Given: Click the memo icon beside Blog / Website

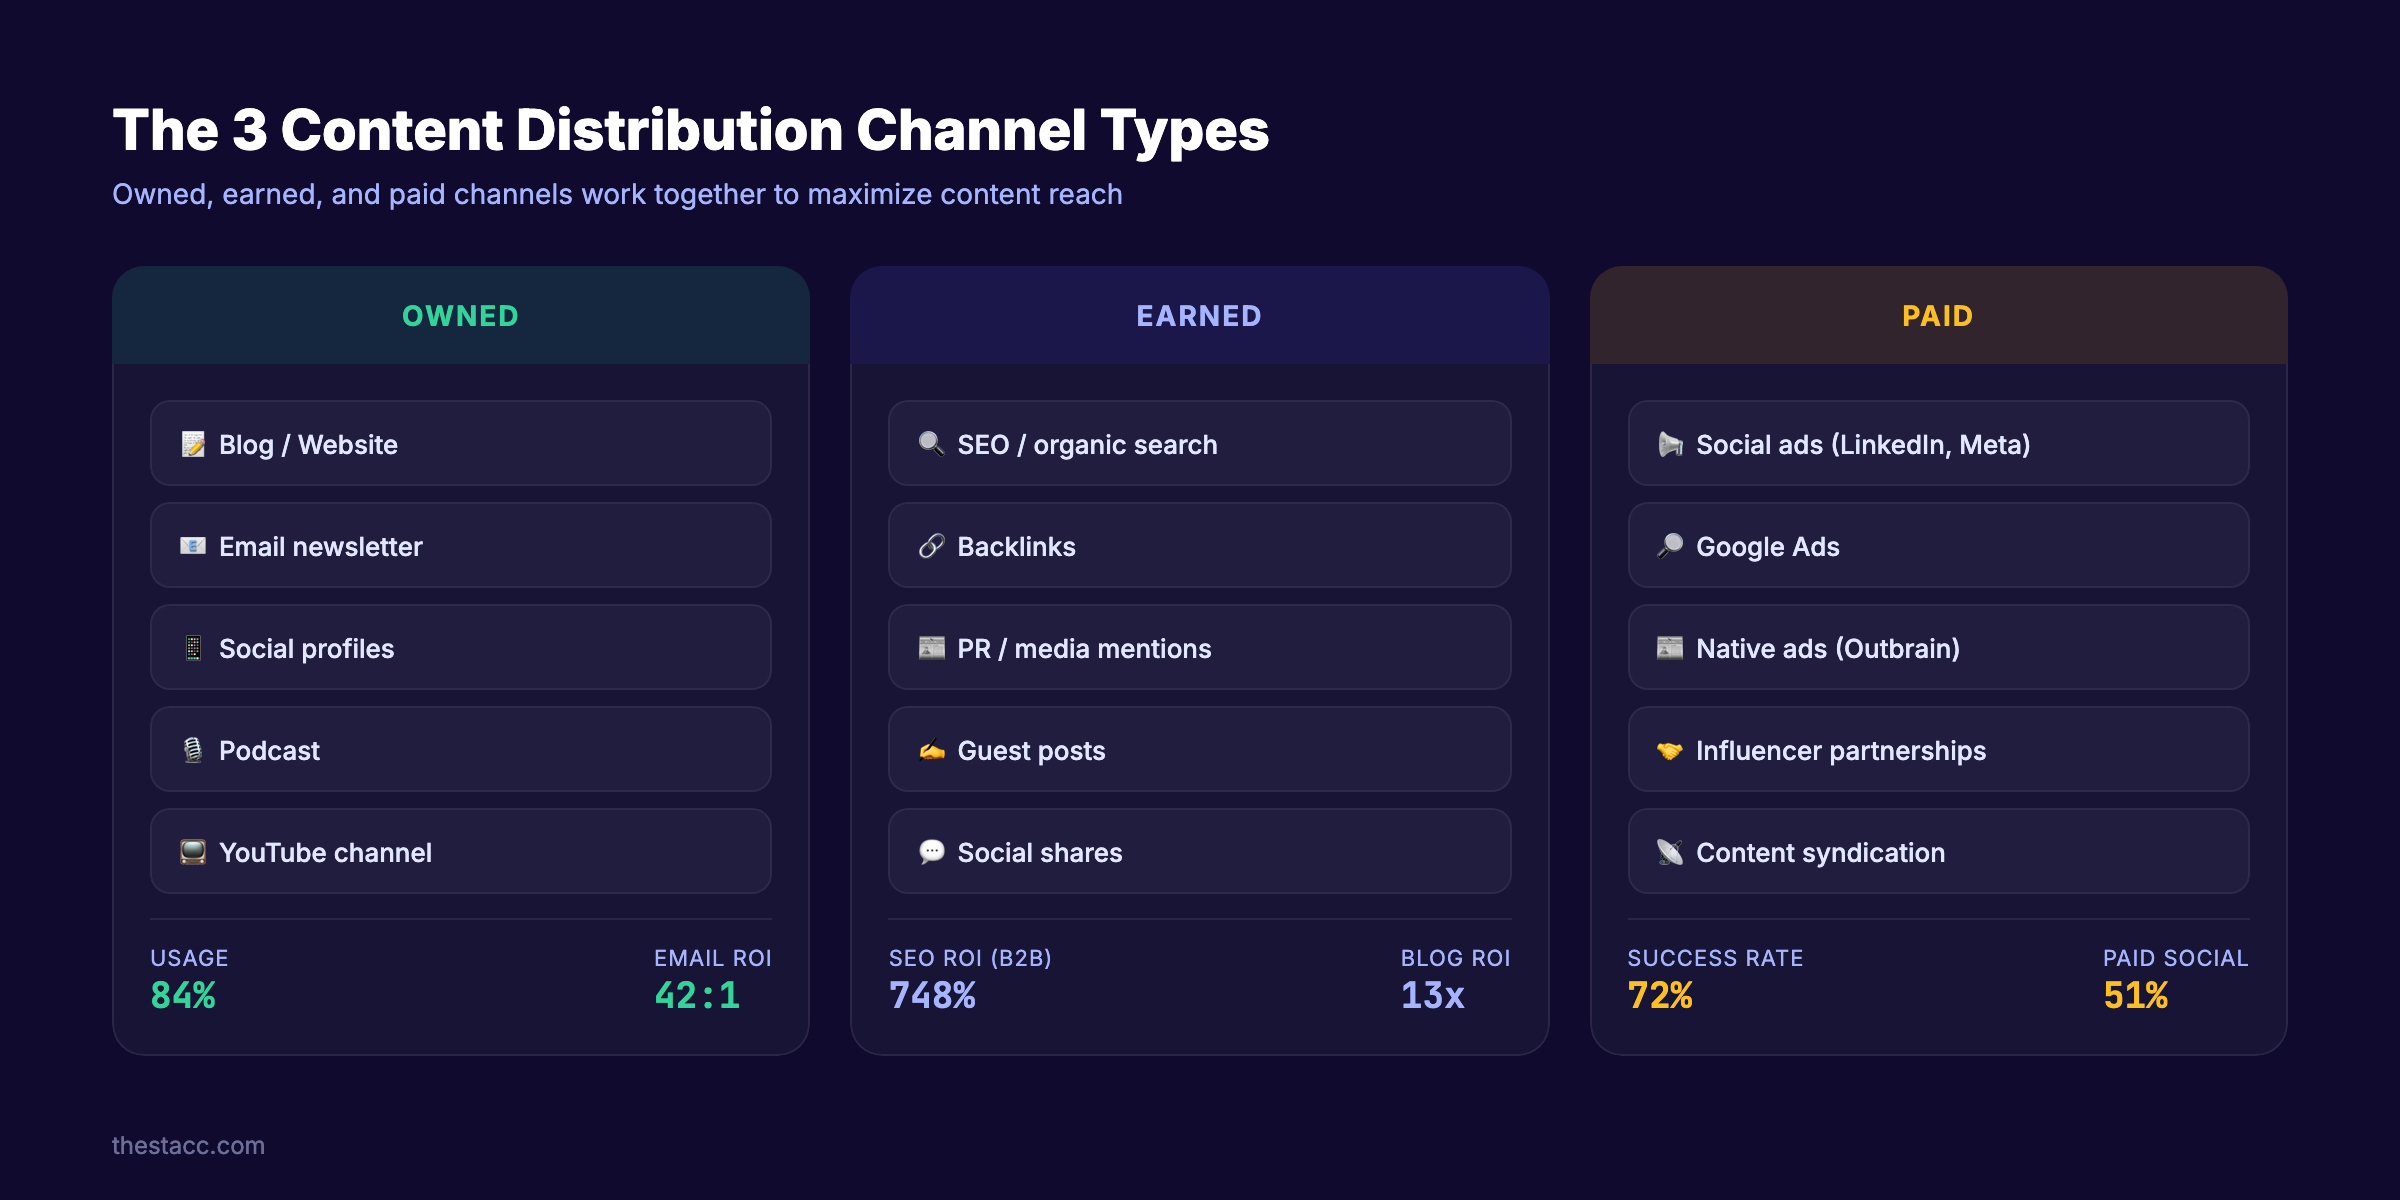Looking at the screenshot, I should (x=192, y=444).
